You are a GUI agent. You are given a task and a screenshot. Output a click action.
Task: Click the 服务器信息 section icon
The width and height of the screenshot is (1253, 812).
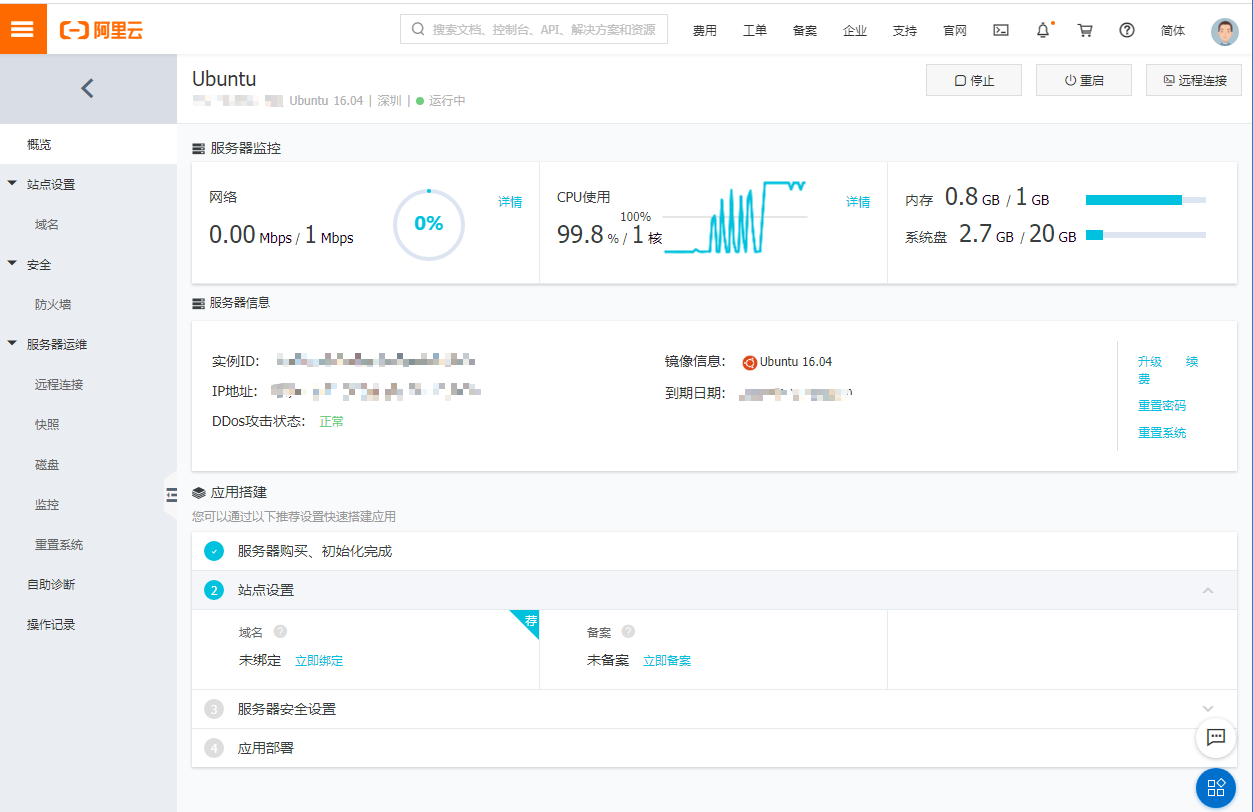point(198,302)
